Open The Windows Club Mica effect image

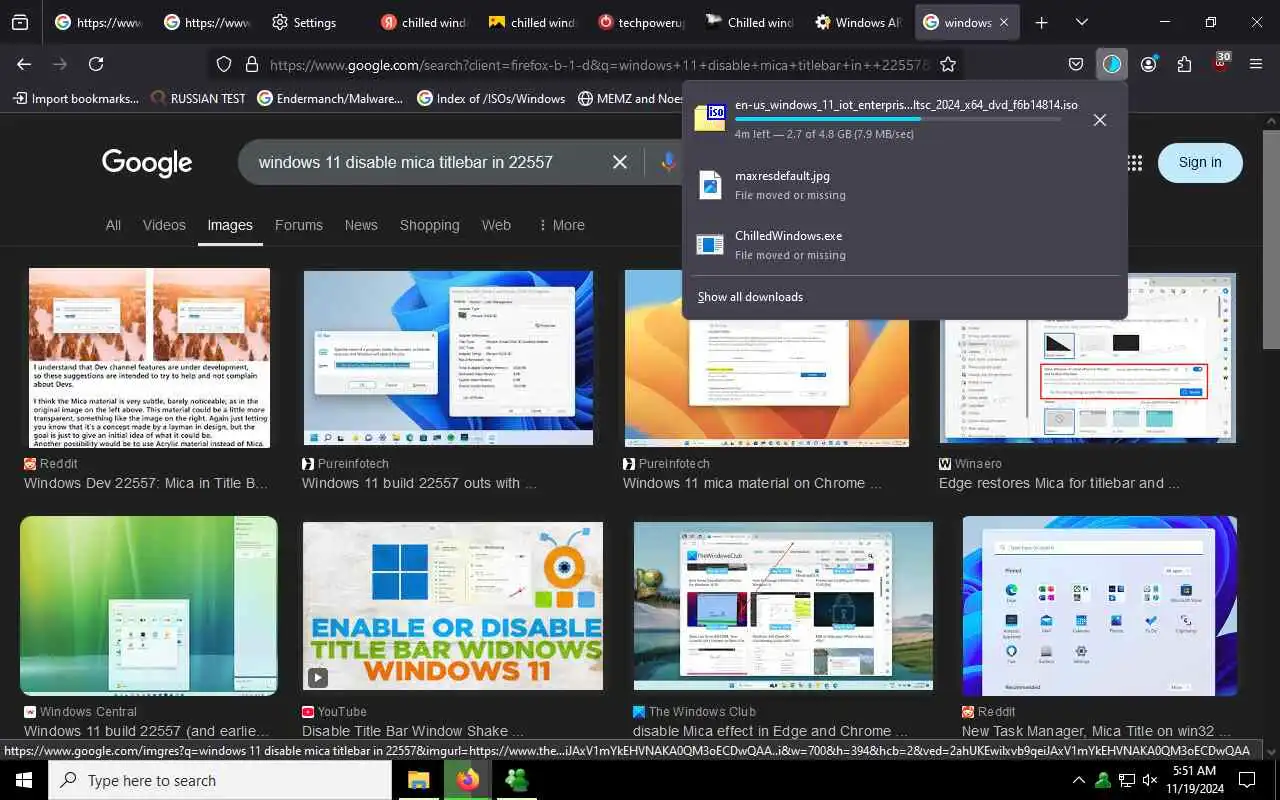click(783, 606)
